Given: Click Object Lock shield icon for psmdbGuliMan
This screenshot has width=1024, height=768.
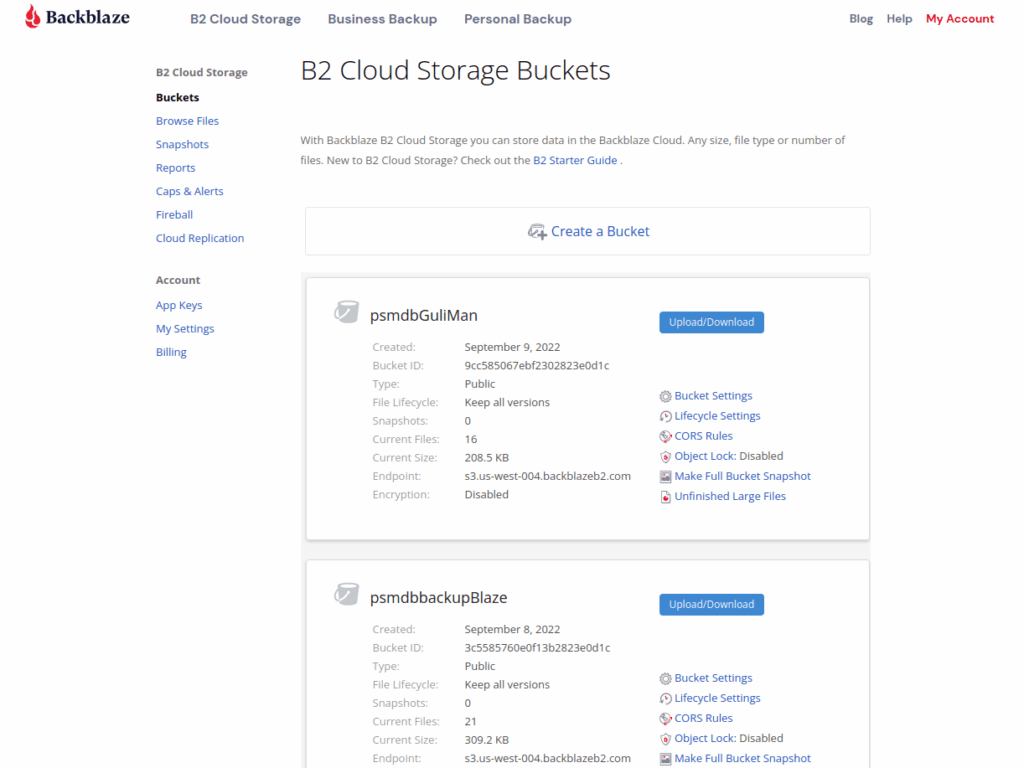Looking at the screenshot, I should pyautogui.click(x=665, y=456).
